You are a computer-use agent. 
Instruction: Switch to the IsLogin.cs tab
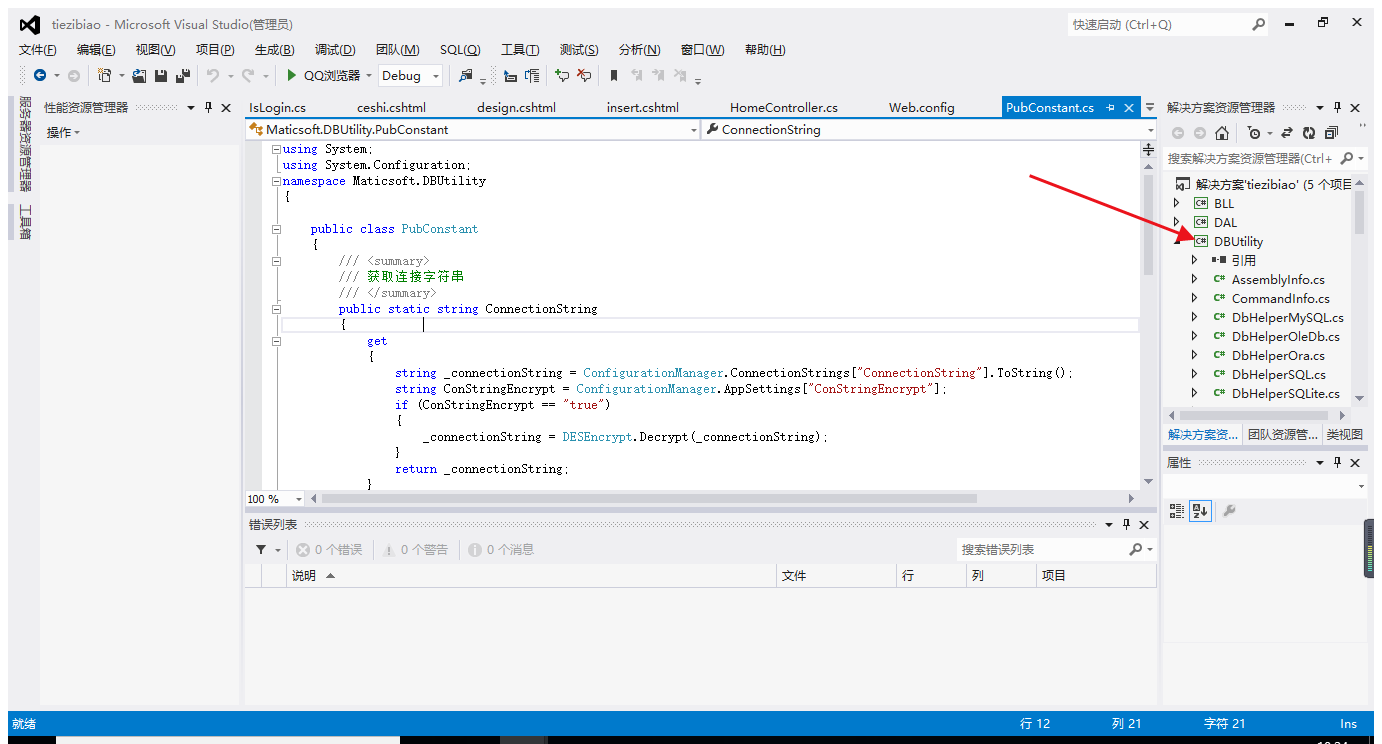tap(278, 107)
